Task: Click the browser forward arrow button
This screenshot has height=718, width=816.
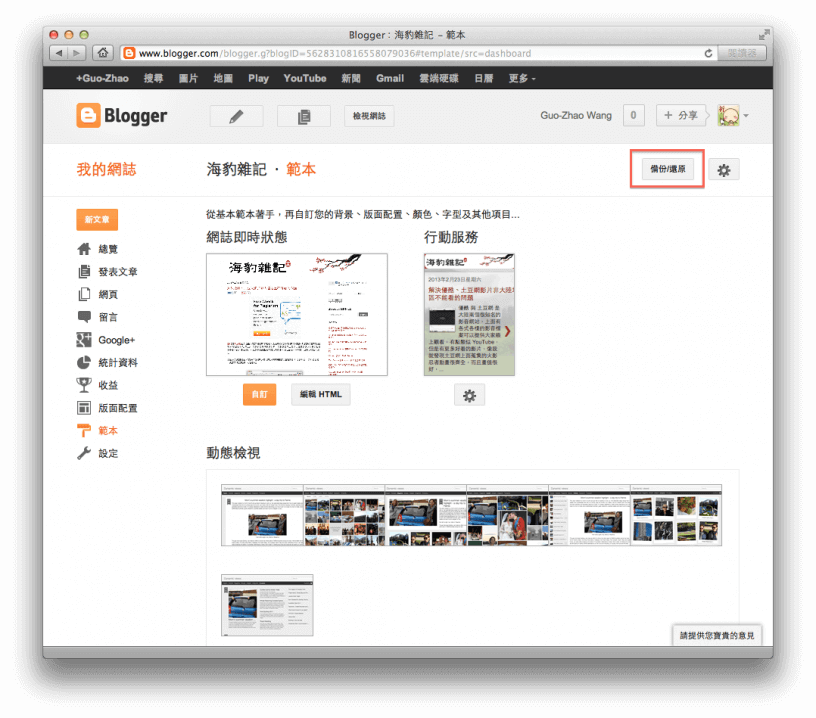Action: (x=77, y=53)
